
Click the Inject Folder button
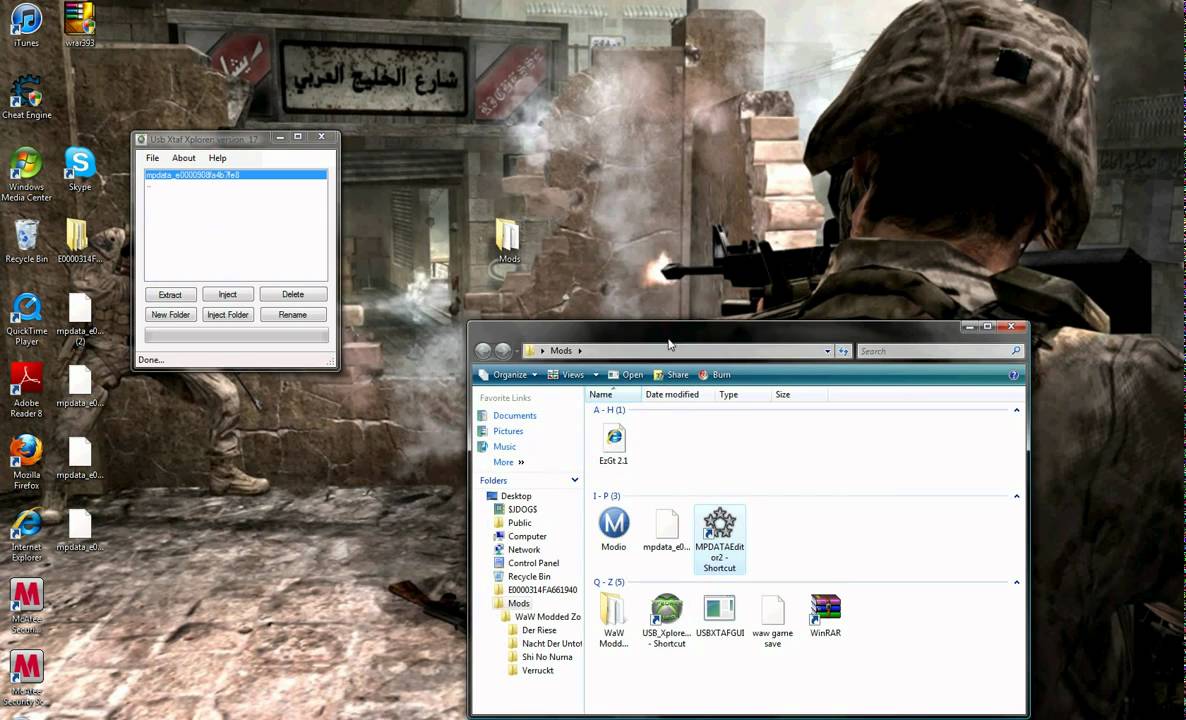(228, 315)
